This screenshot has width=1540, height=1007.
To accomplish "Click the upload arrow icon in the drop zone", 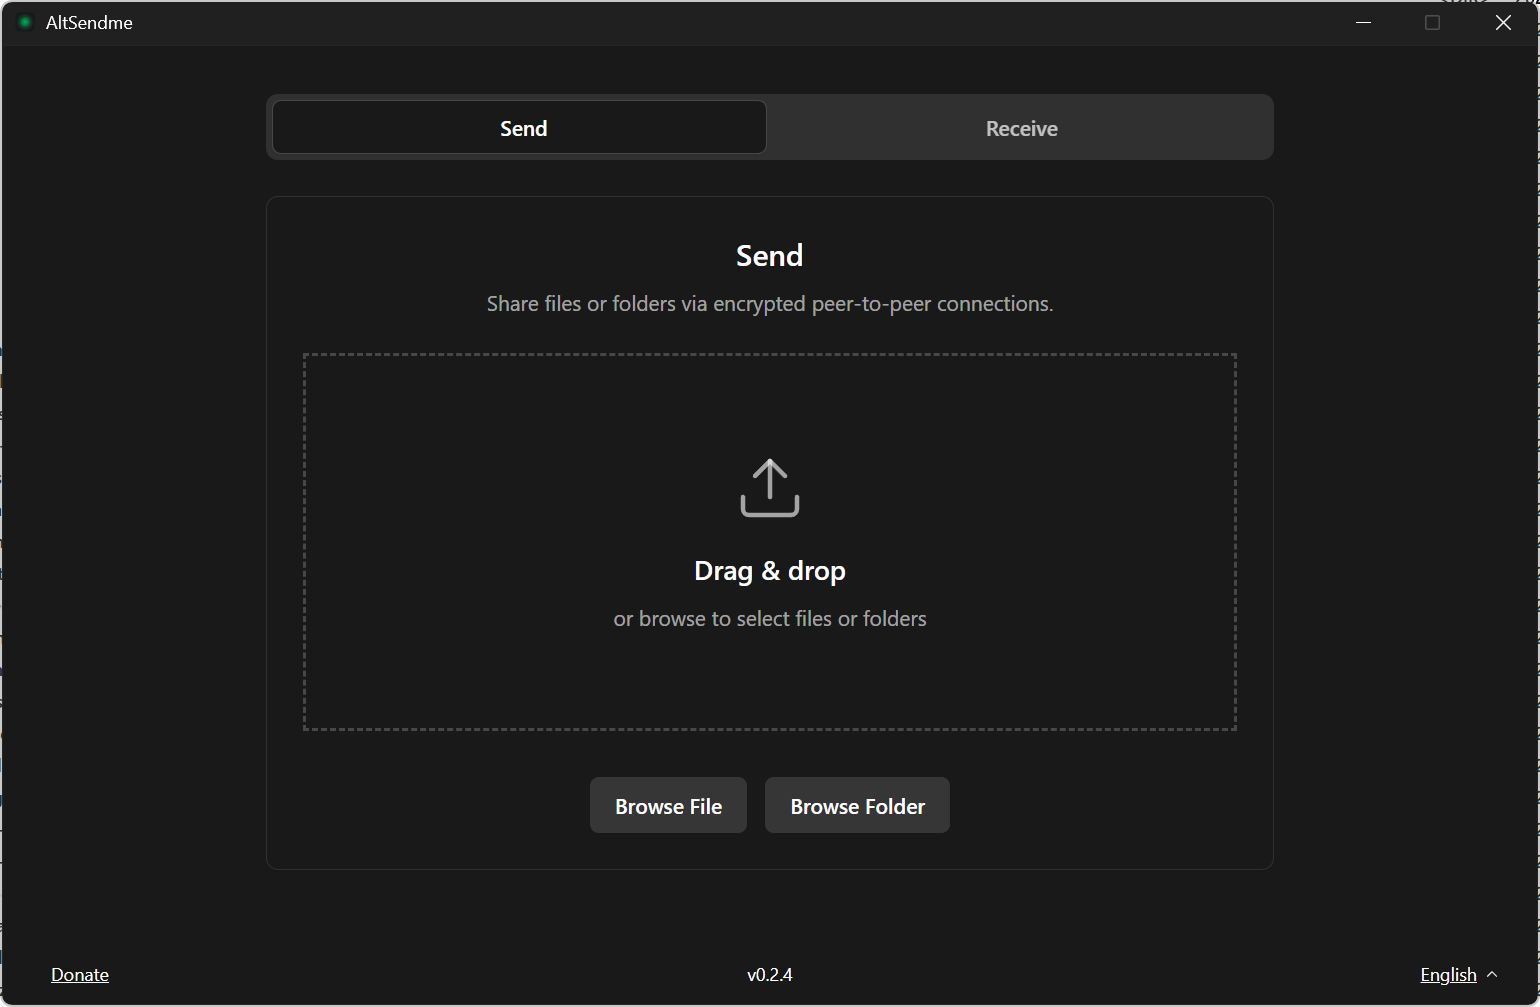I will tap(769, 488).
